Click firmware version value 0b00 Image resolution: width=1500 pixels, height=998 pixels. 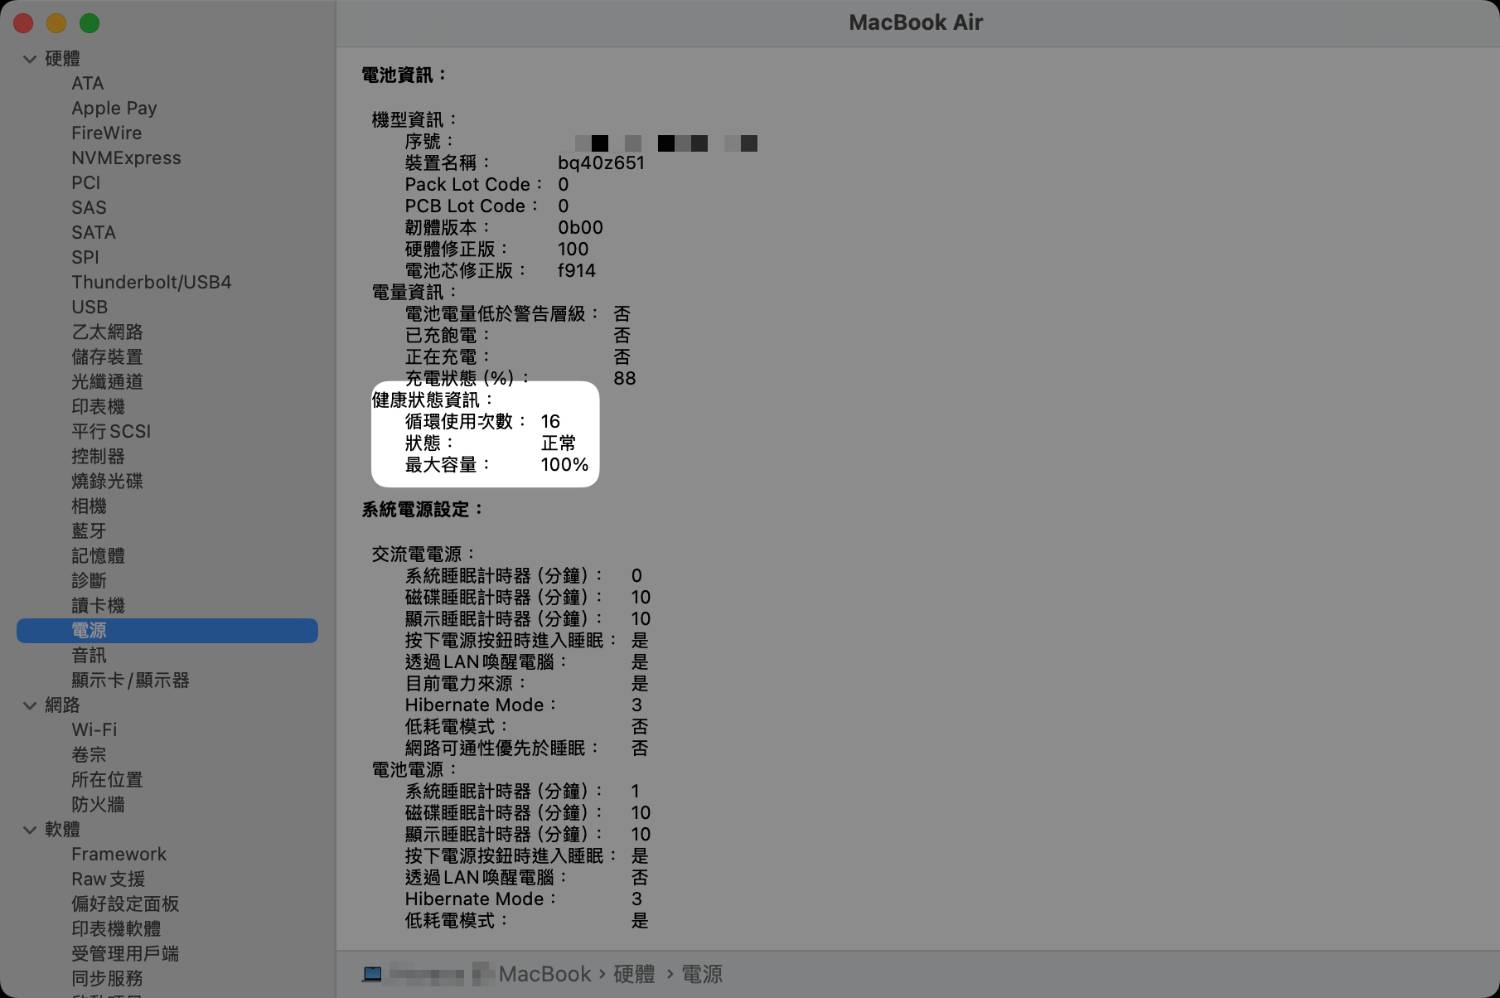pos(580,227)
